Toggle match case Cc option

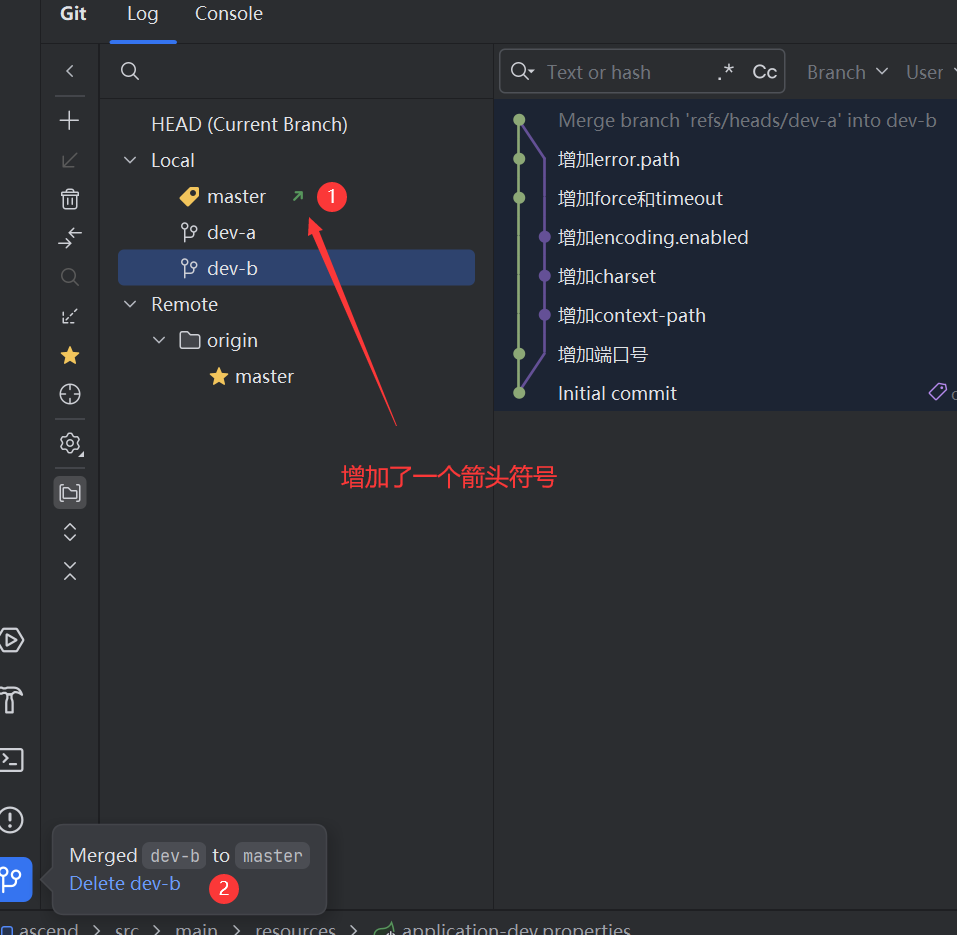(x=764, y=72)
